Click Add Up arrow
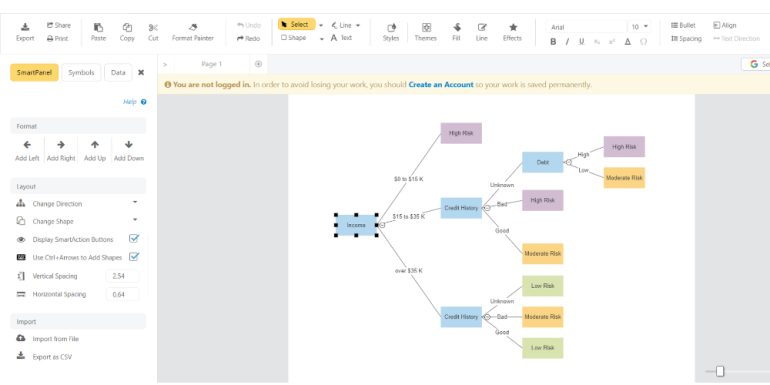This screenshot has width=770, height=385. coord(95,150)
